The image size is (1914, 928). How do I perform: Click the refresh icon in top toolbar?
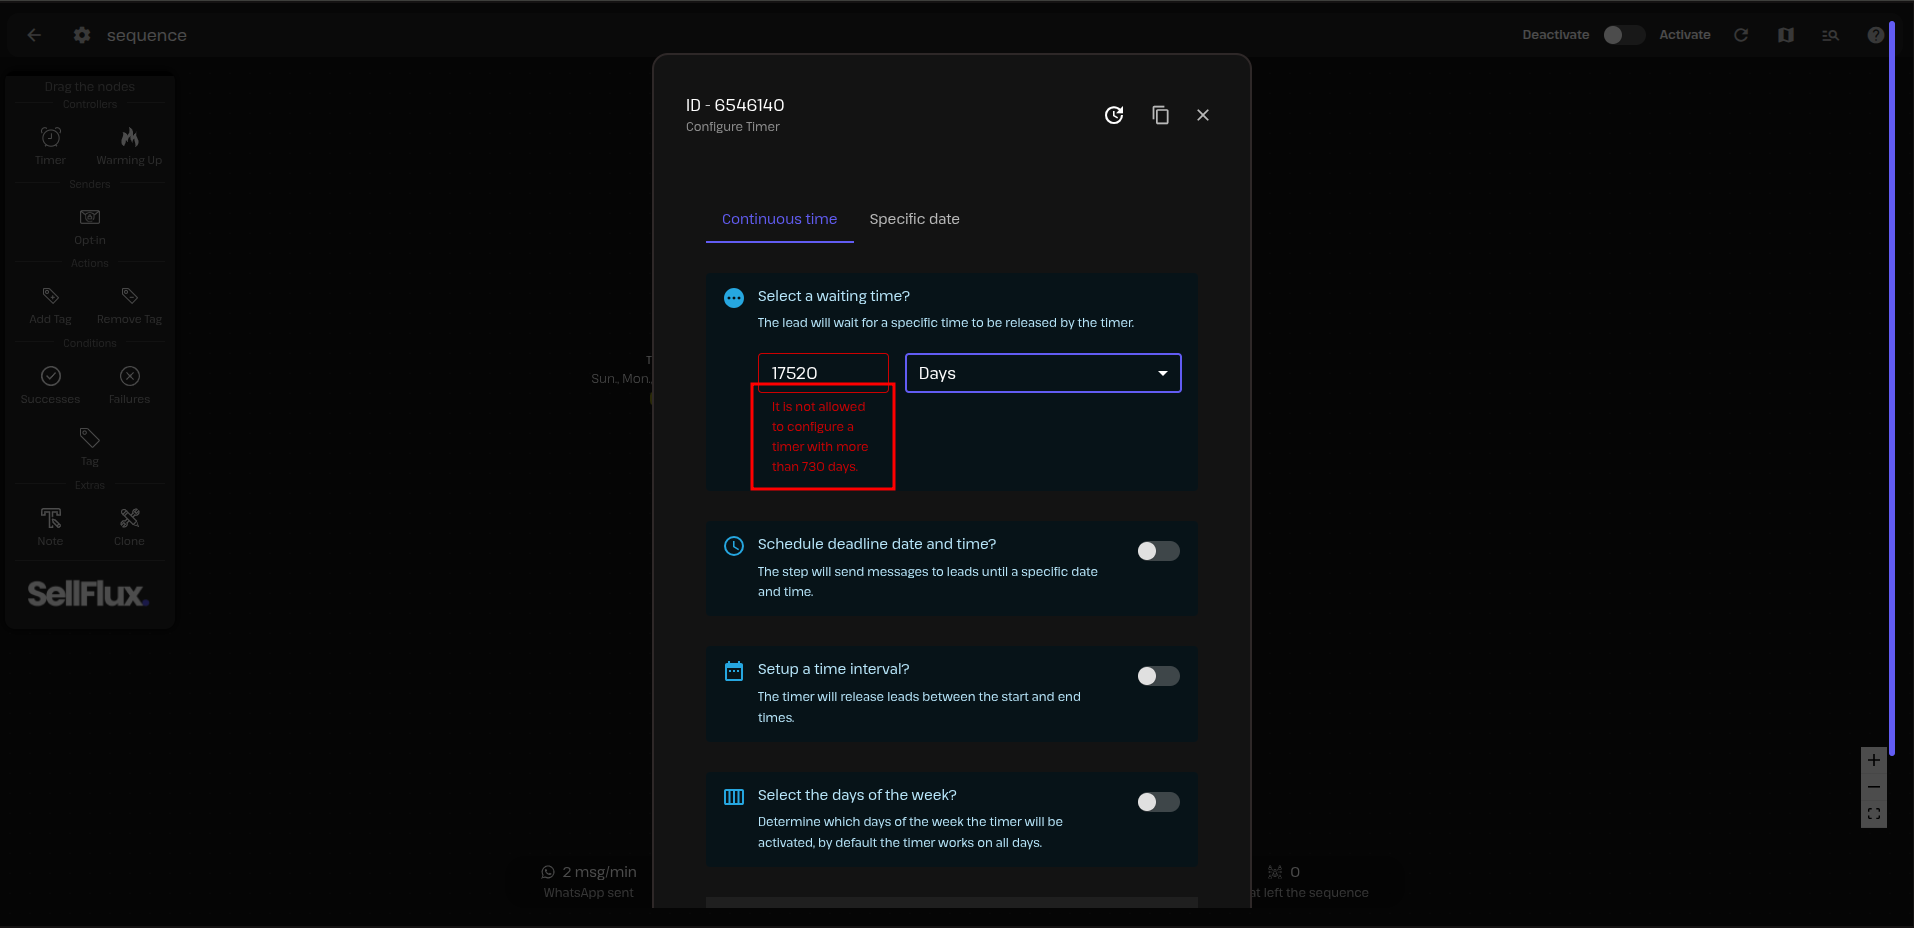pyautogui.click(x=1741, y=35)
